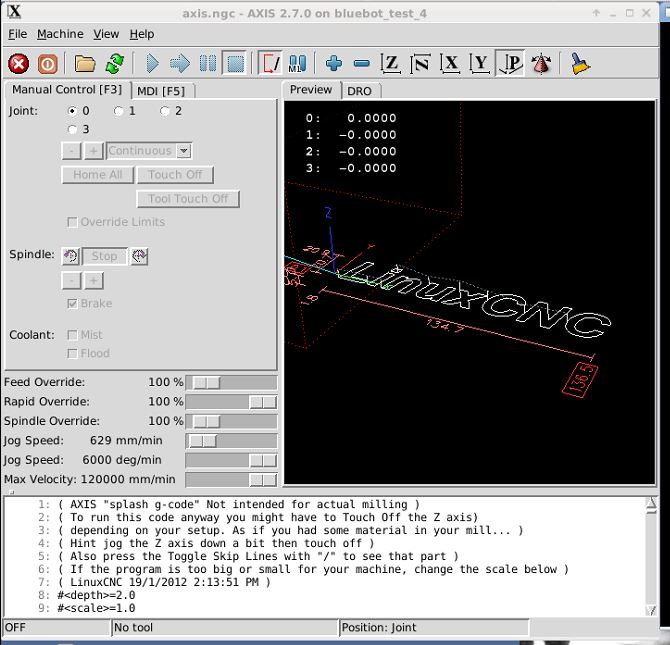The image size is (670, 645).
Task: Jog the joint in plus direction
Action: point(94,150)
